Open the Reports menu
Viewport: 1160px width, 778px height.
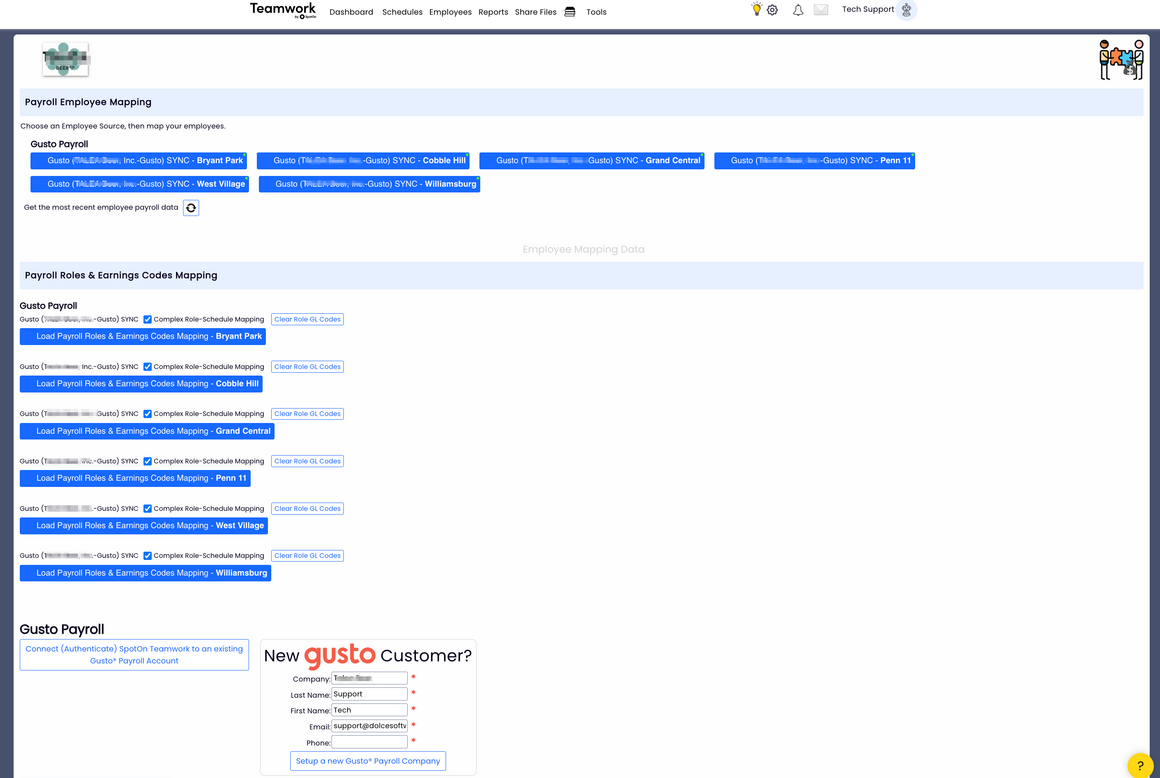(x=493, y=12)
